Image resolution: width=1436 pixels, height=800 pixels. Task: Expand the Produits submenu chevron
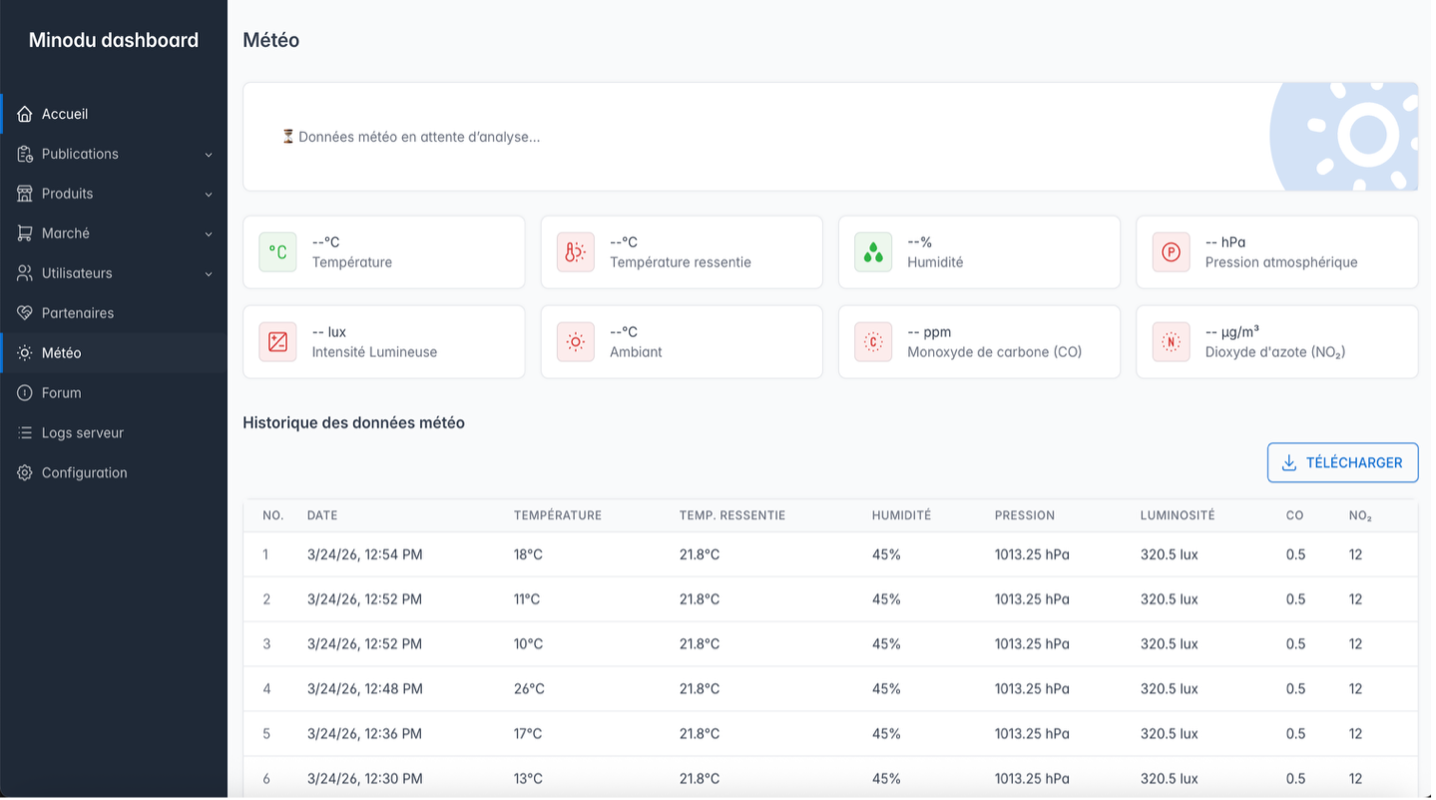[x=209, y=195]
